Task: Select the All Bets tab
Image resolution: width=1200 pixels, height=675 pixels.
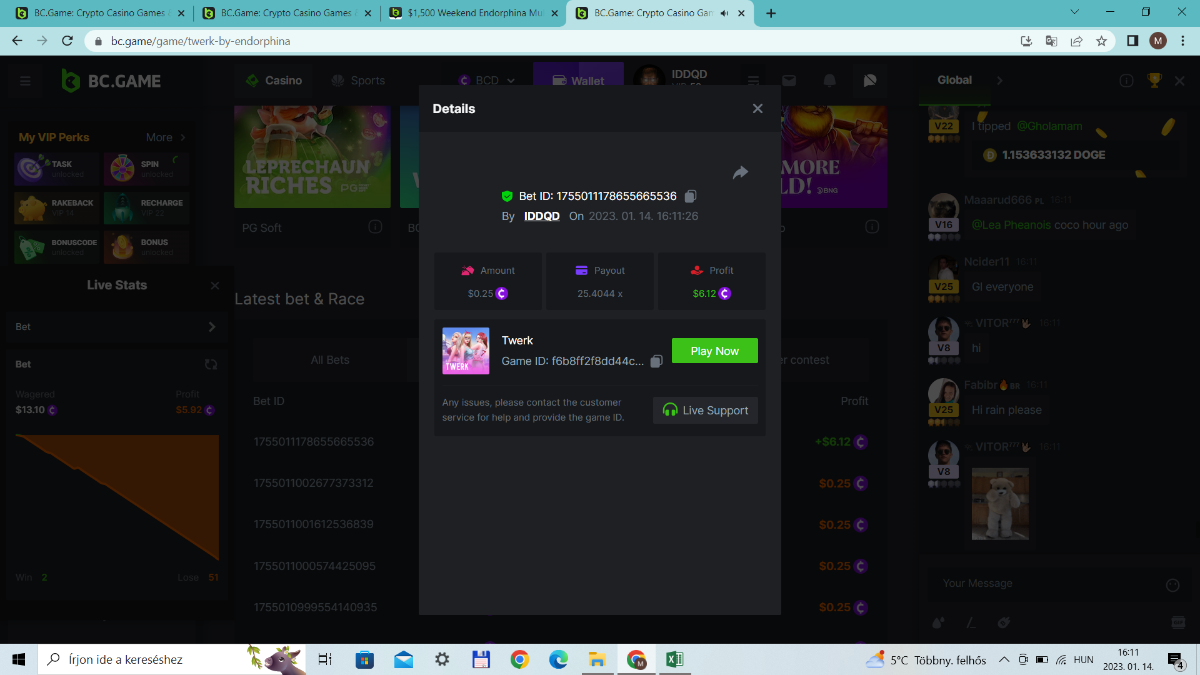Action: [x=330, y=360]
